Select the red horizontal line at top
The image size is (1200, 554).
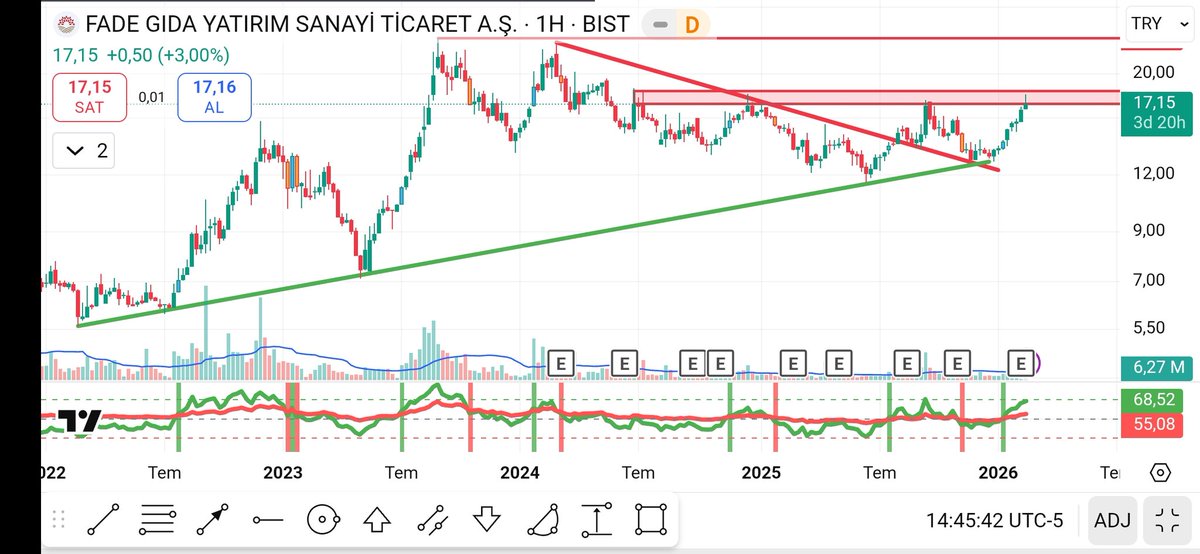[x=778, y=38]
